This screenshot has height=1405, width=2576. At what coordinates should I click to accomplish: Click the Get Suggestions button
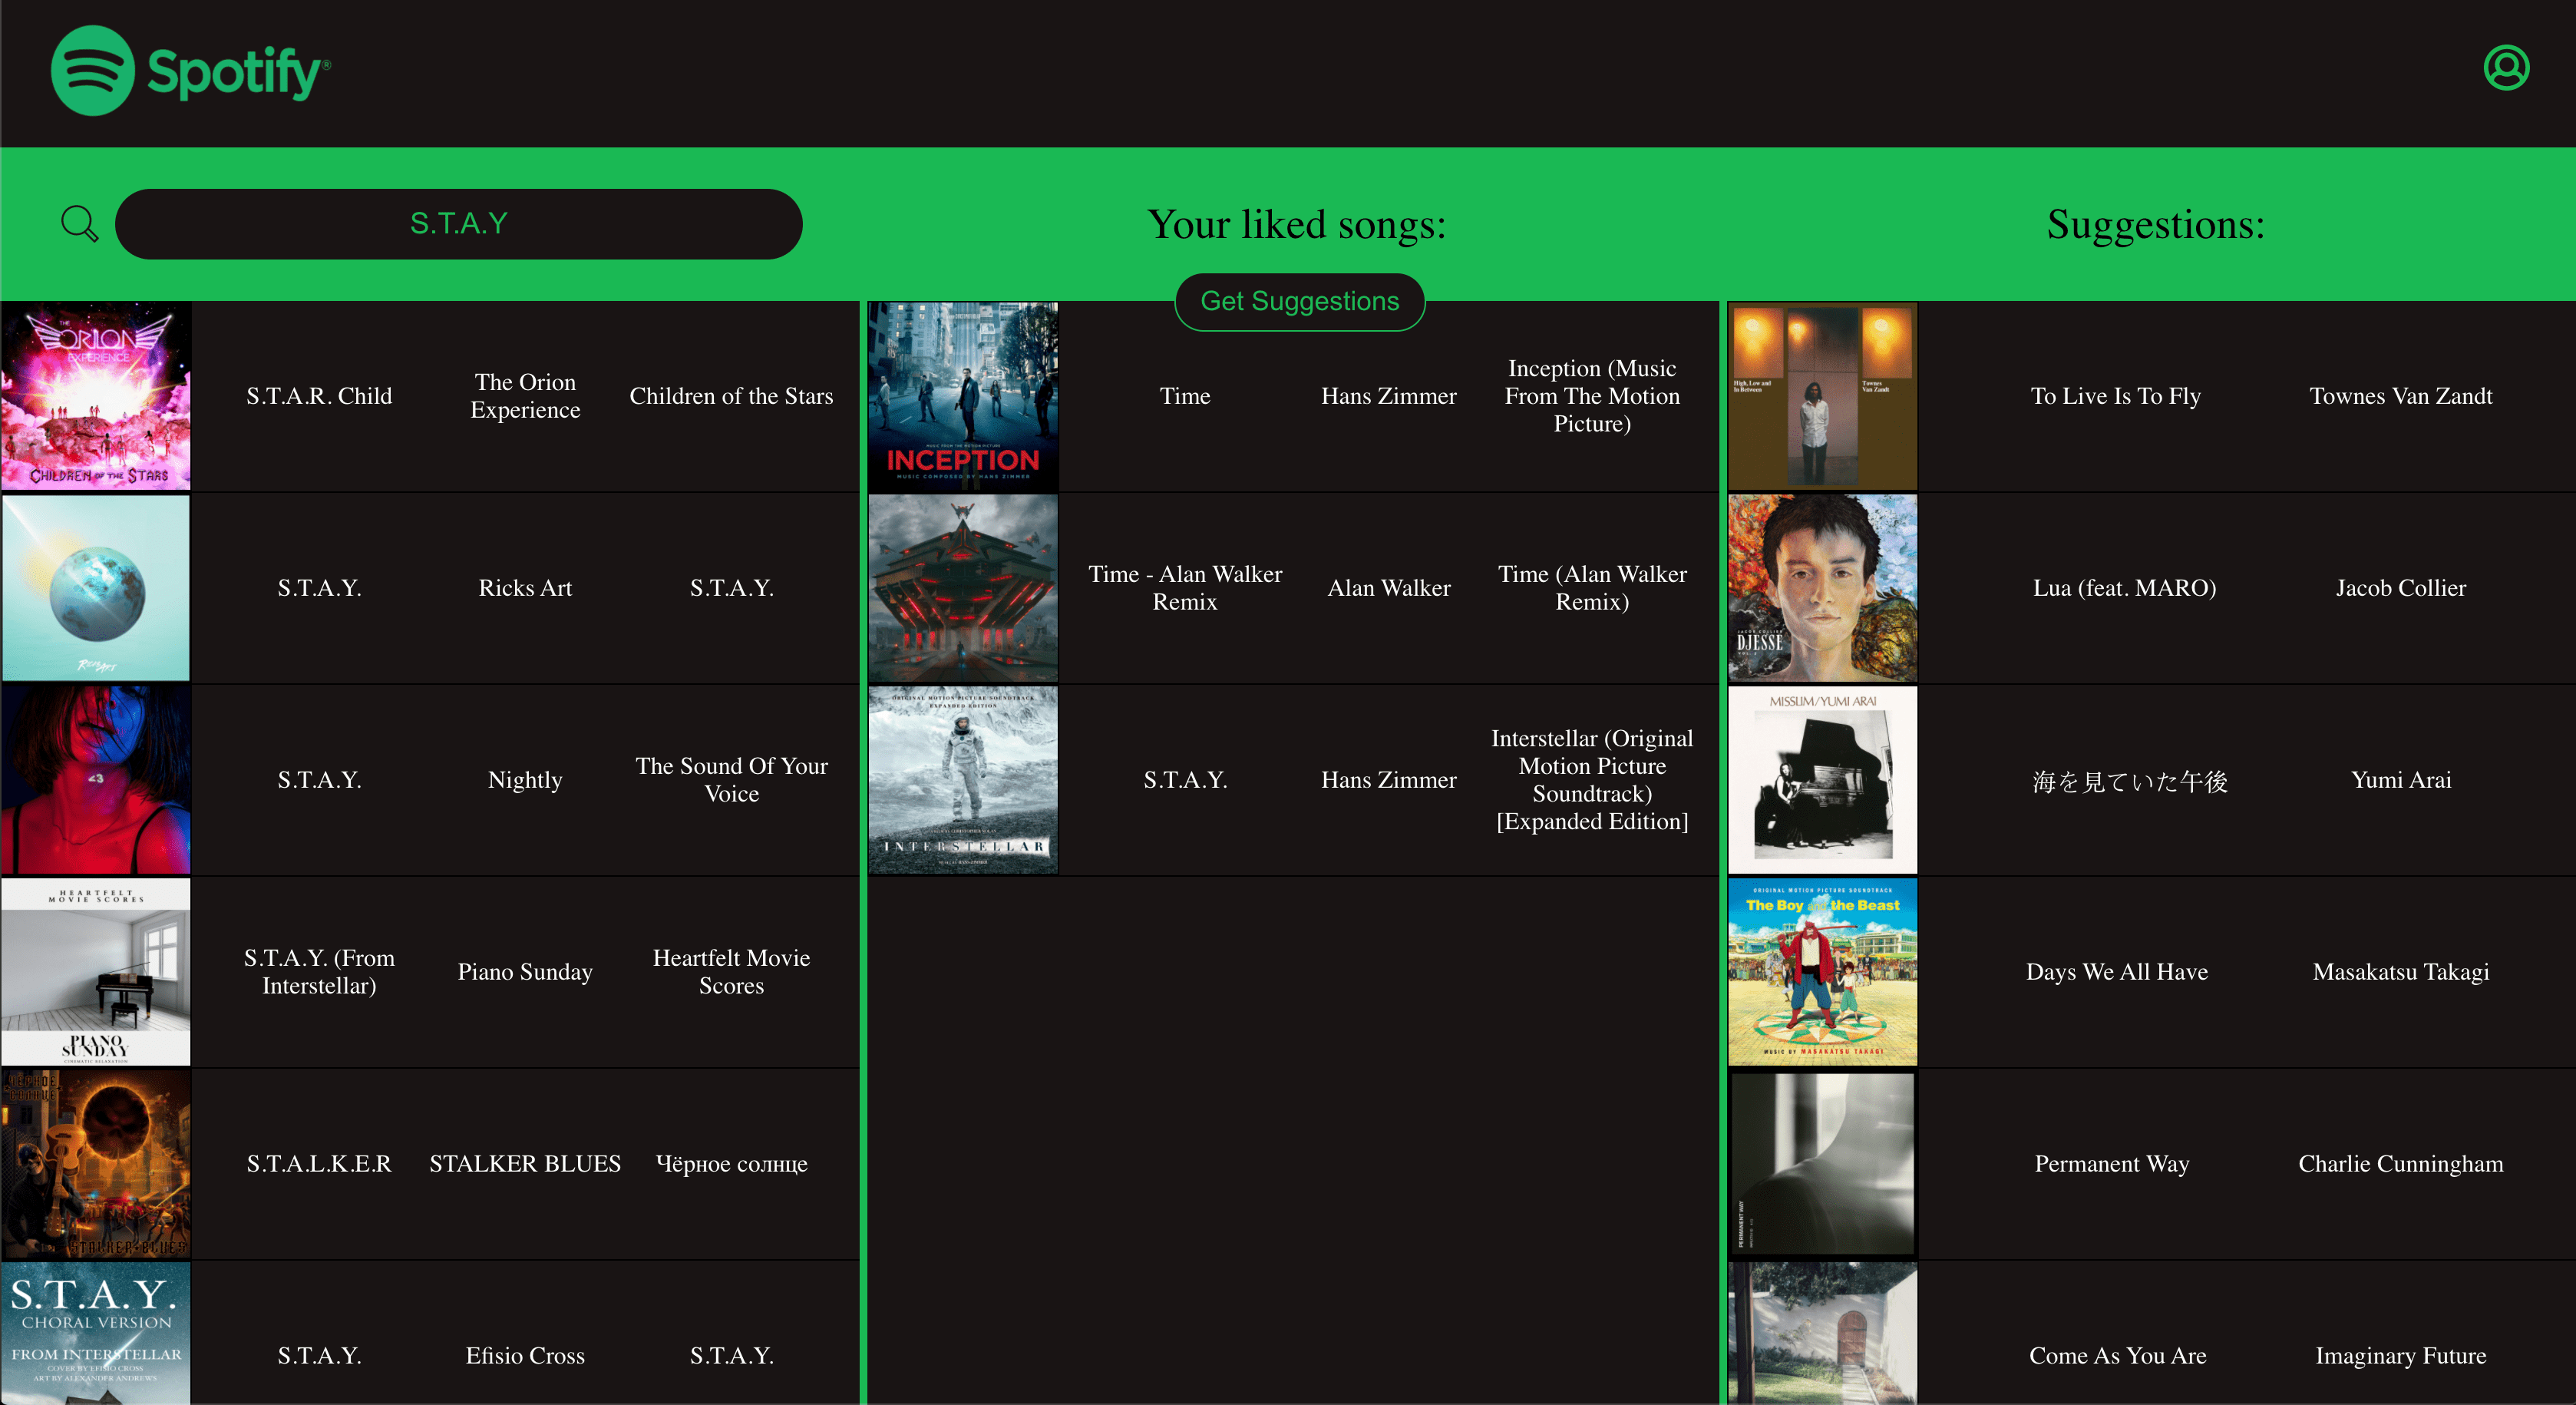[1299, 301]
